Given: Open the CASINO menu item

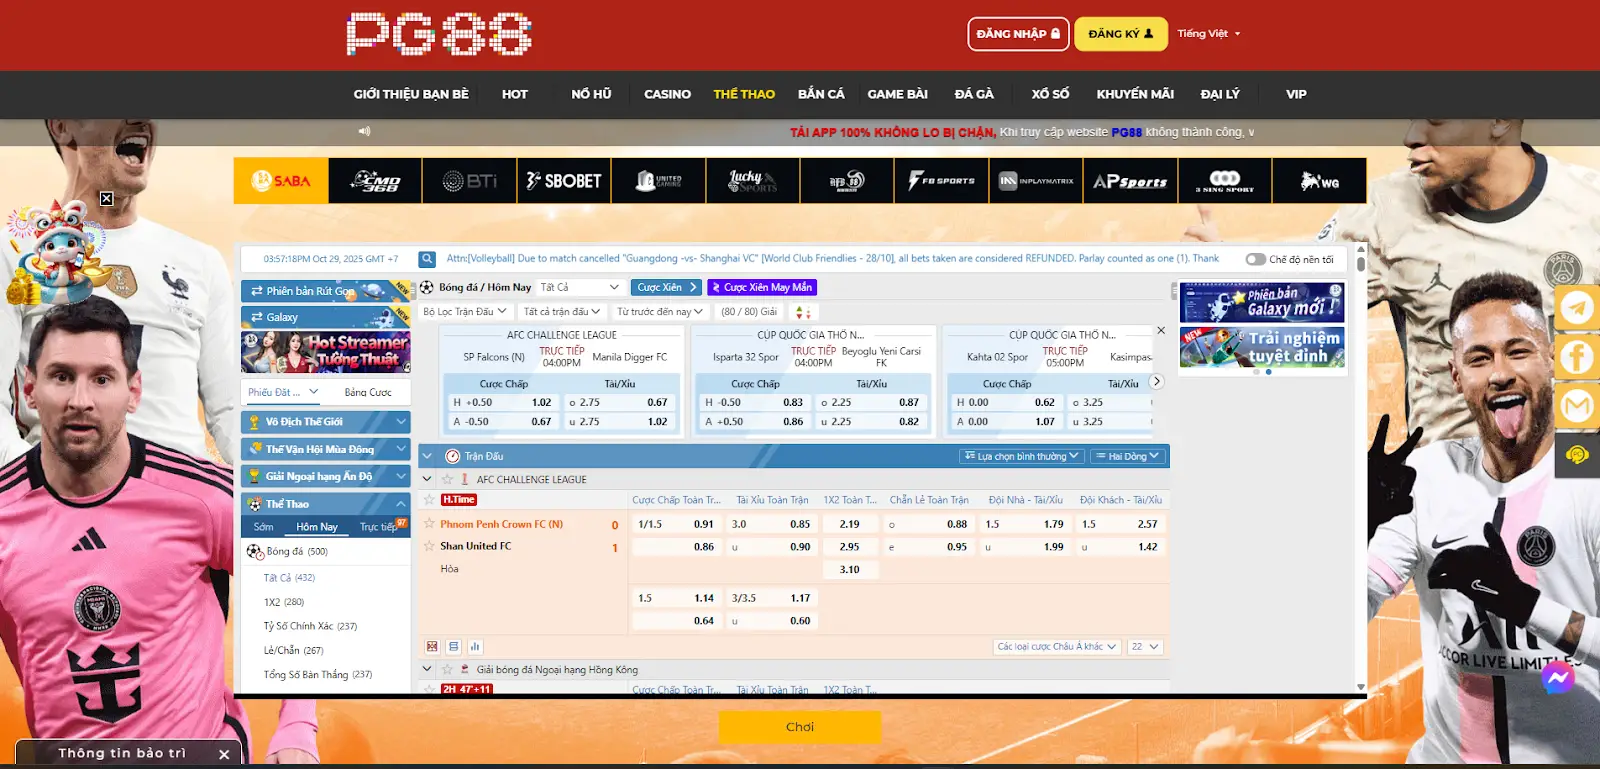Looking at the screenshot, I should (667, 94).
